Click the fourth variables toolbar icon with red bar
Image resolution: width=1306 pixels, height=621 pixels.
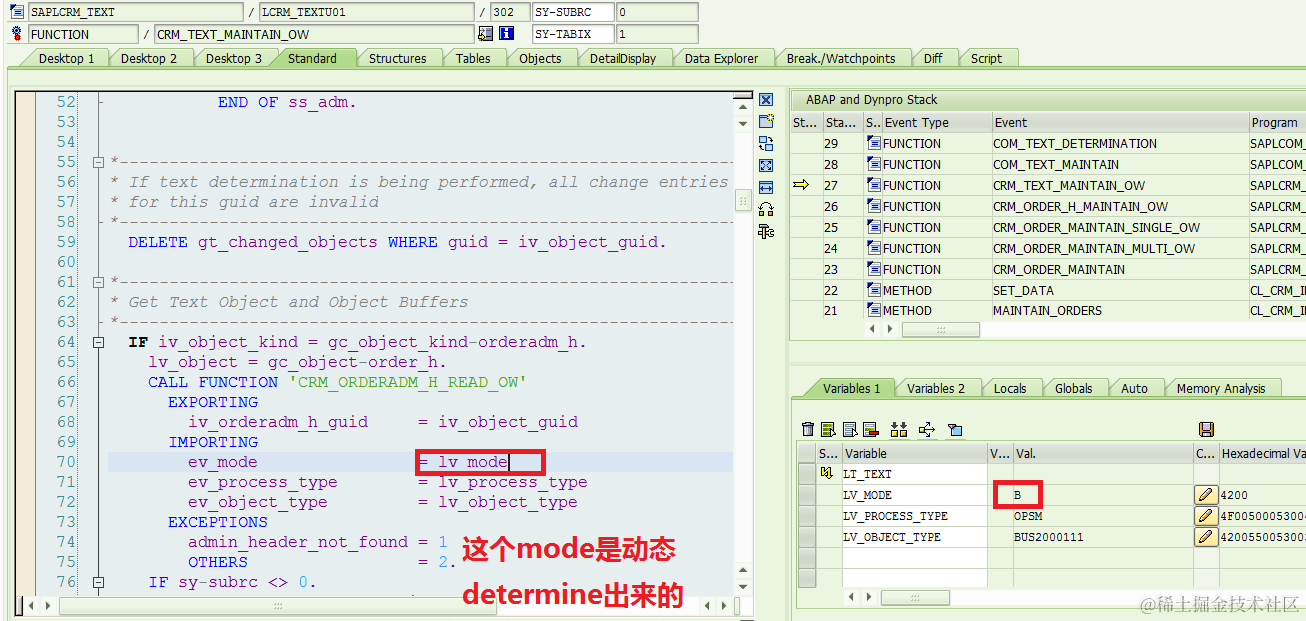(870, 429)
